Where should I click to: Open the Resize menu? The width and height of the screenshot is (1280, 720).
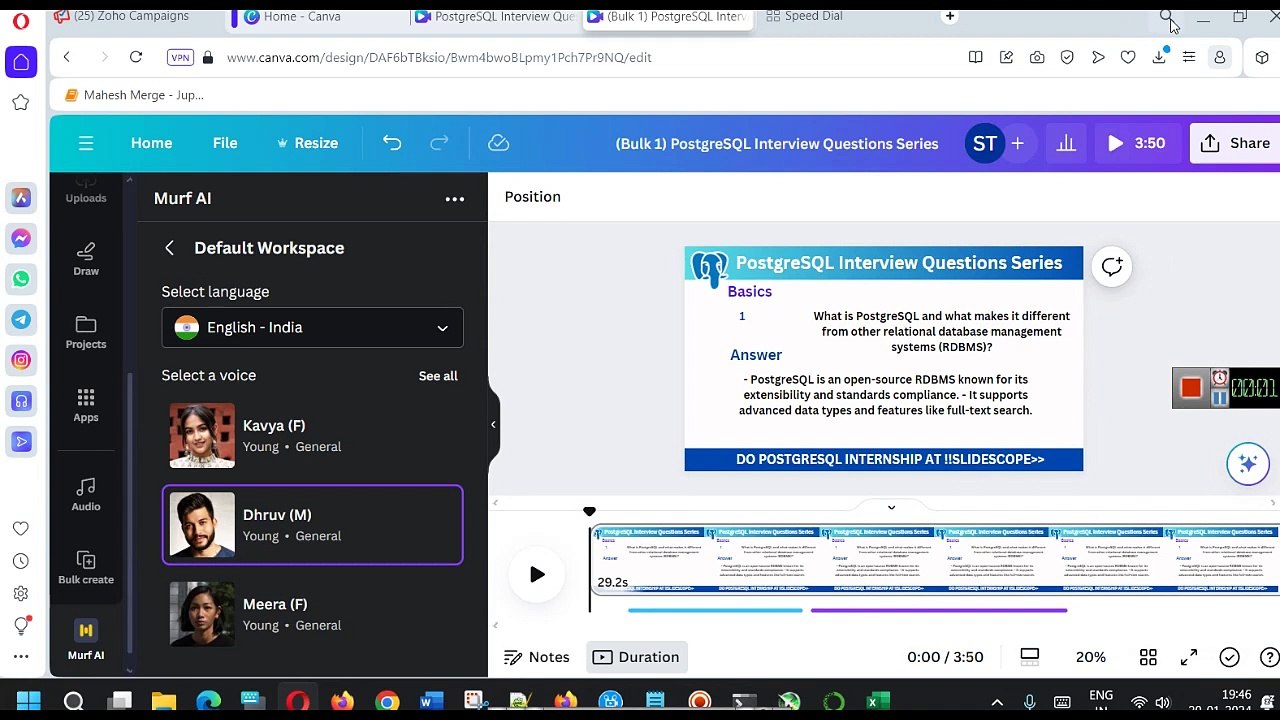click(307, 143)
